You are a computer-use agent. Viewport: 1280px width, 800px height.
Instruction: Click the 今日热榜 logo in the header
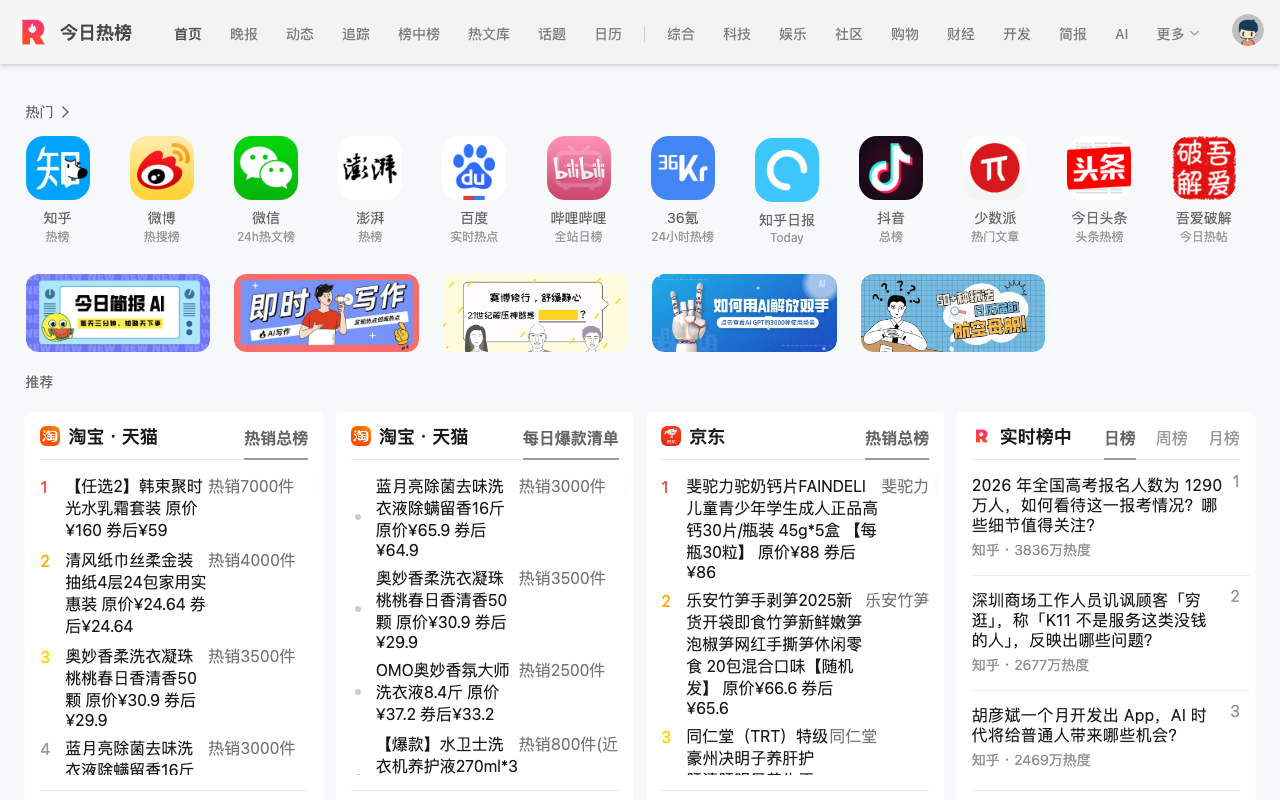click(x=76, y=32)
